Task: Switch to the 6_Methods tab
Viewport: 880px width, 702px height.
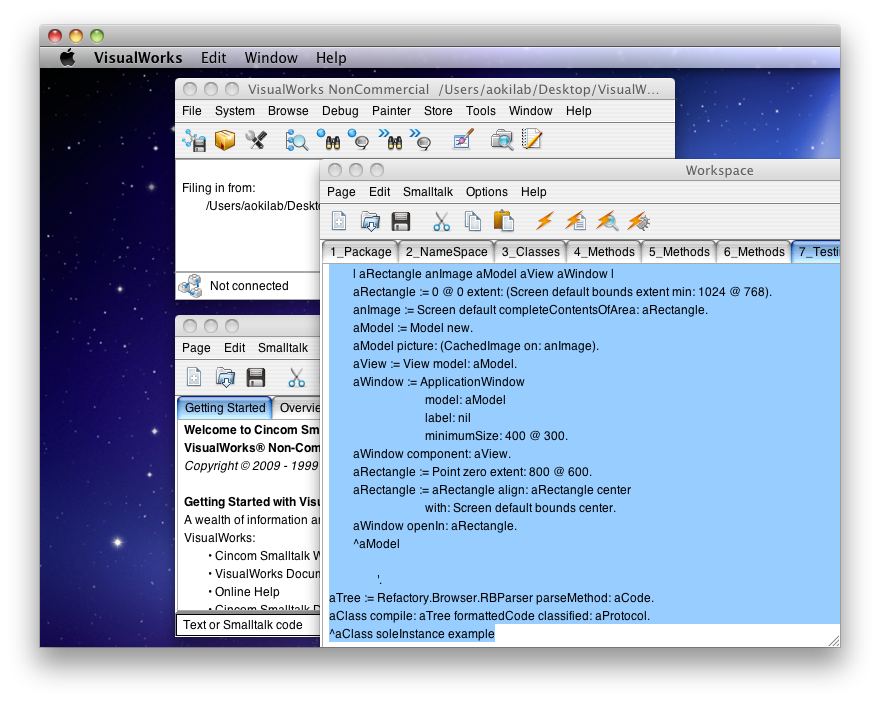Action: 754,252
